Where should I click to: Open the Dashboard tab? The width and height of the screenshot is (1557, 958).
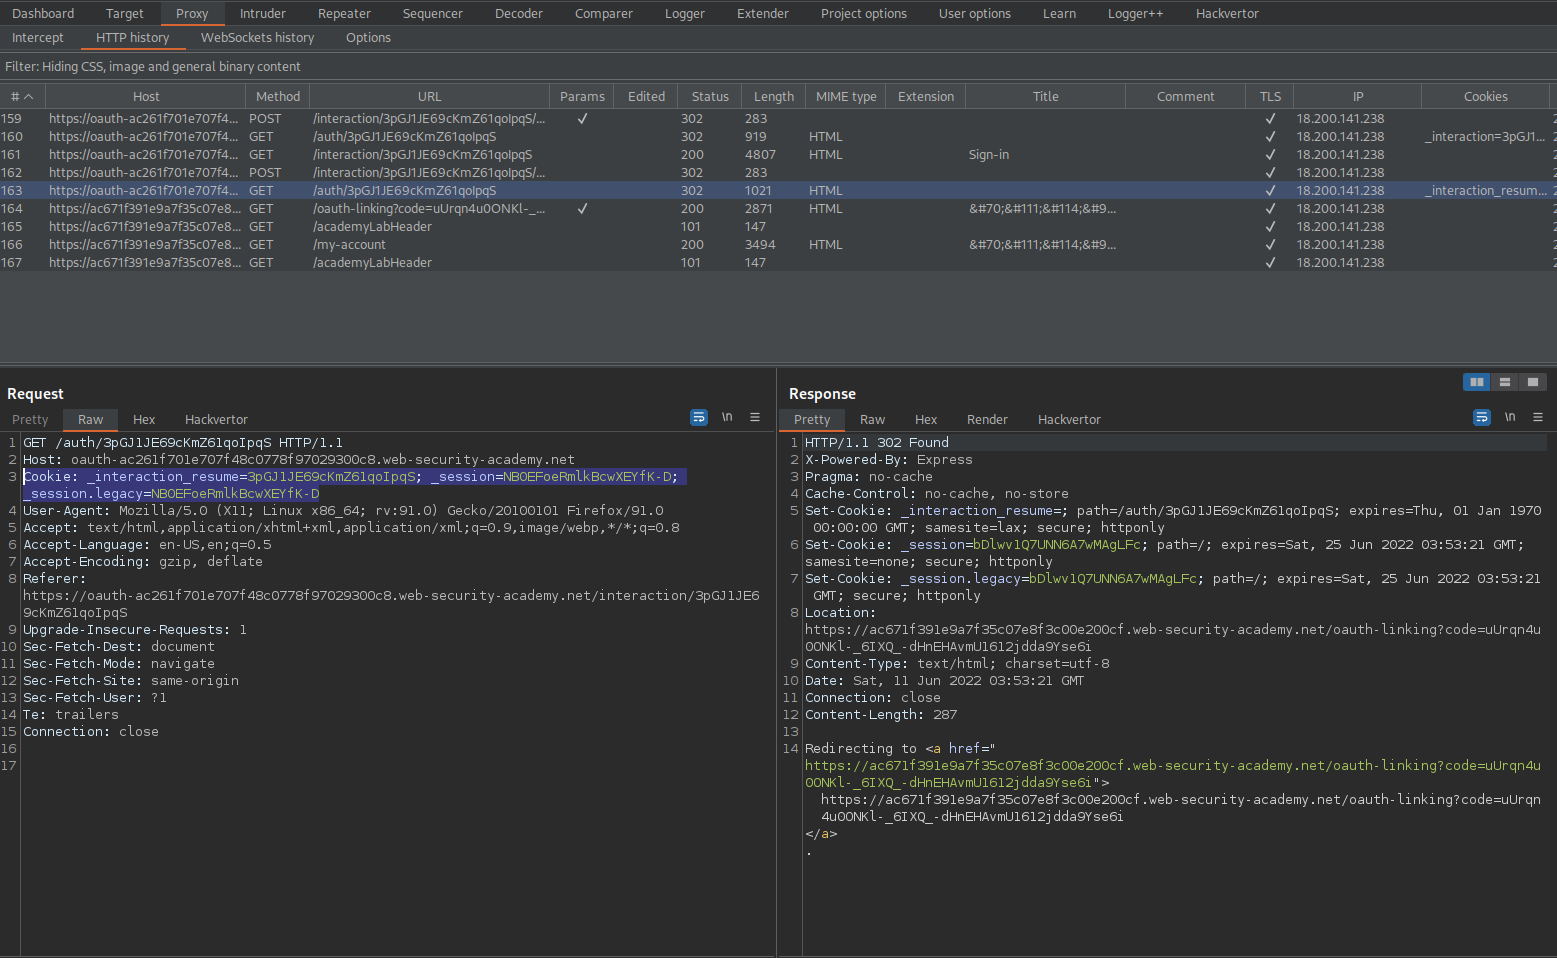point(43,13)
